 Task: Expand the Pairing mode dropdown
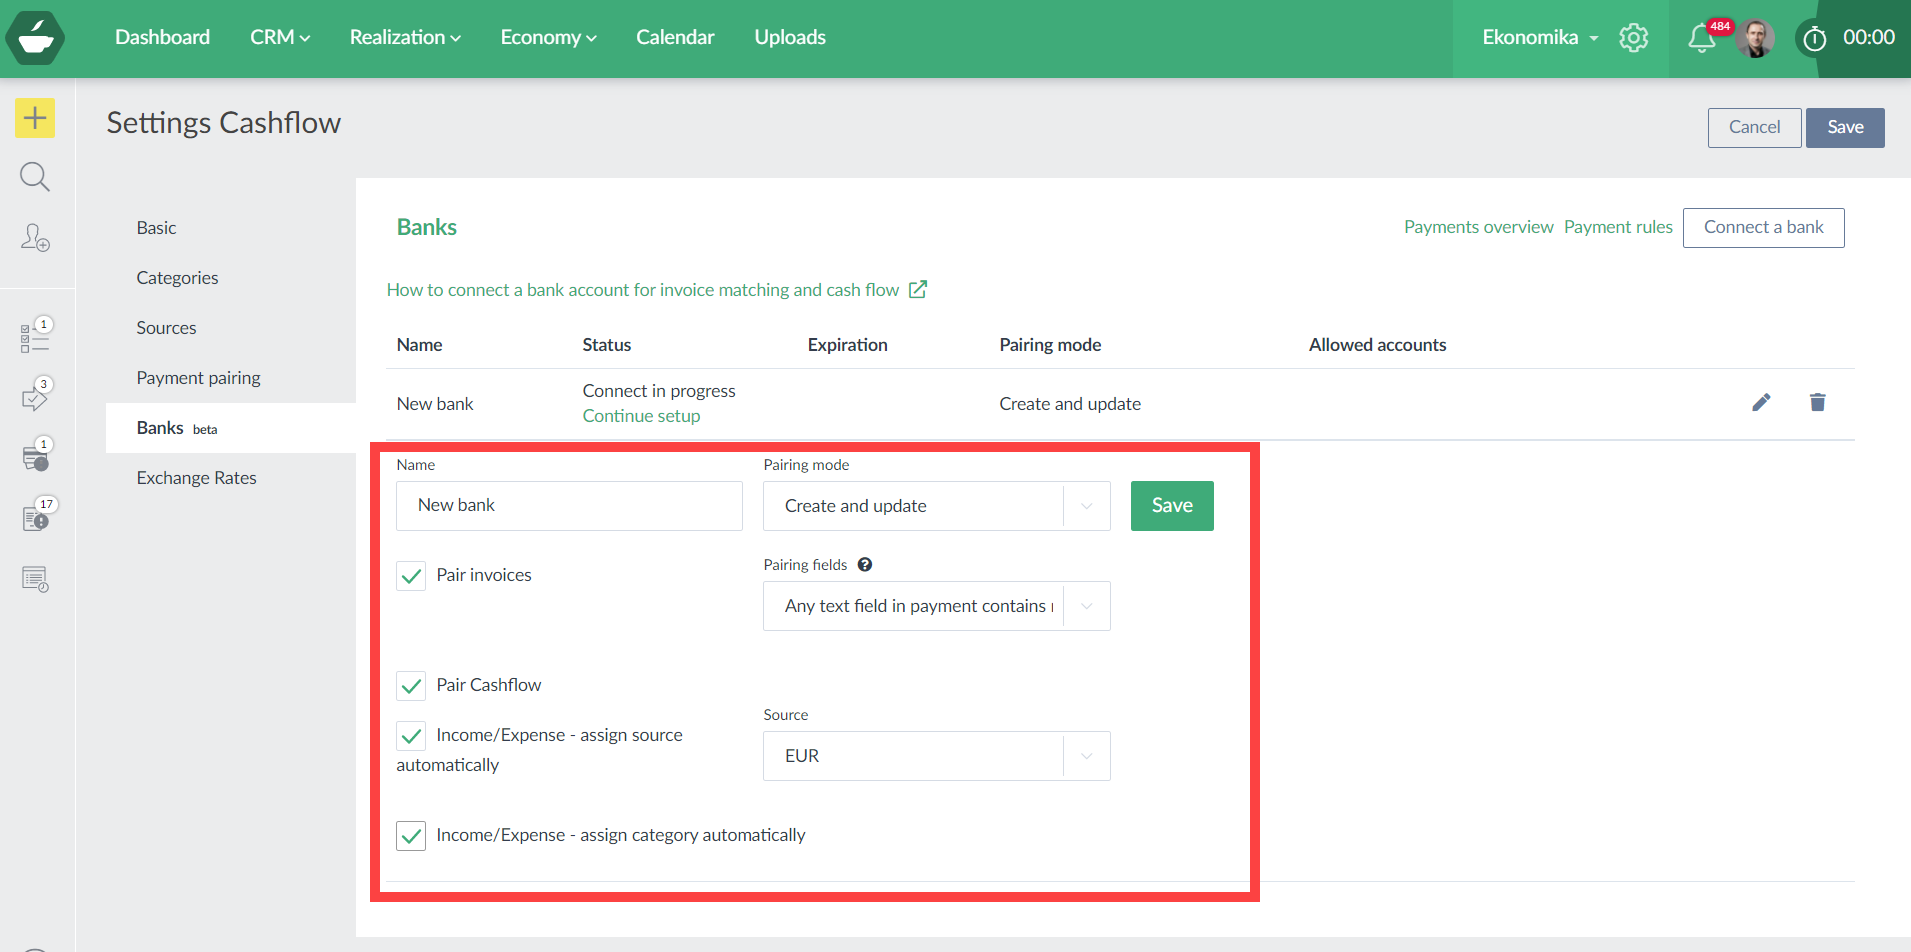pos(1086,506)
